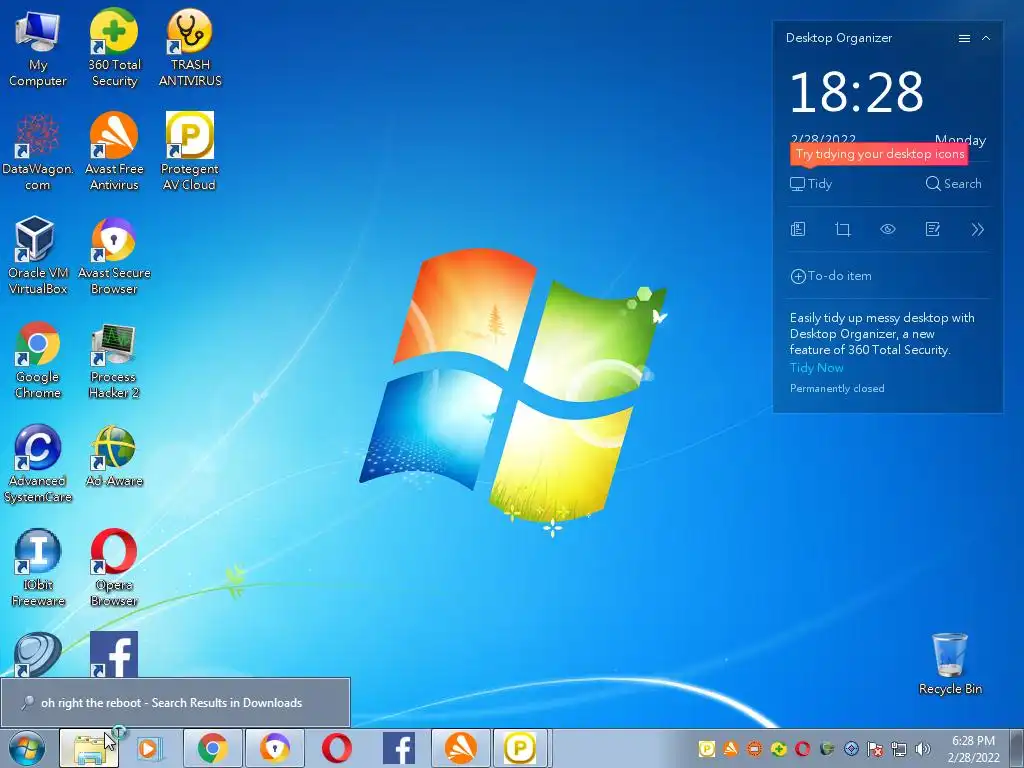
Task: Select the crop screenshot tool in Desktop Organizer
Action: 843,229
